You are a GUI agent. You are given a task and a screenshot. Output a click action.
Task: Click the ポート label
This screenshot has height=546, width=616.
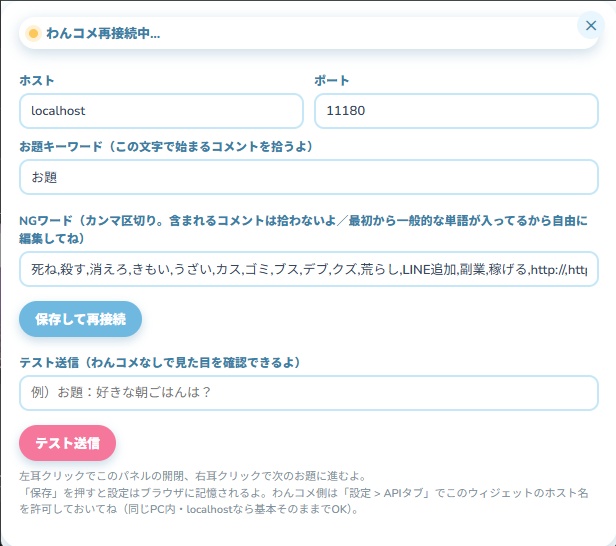pos(332,80)
